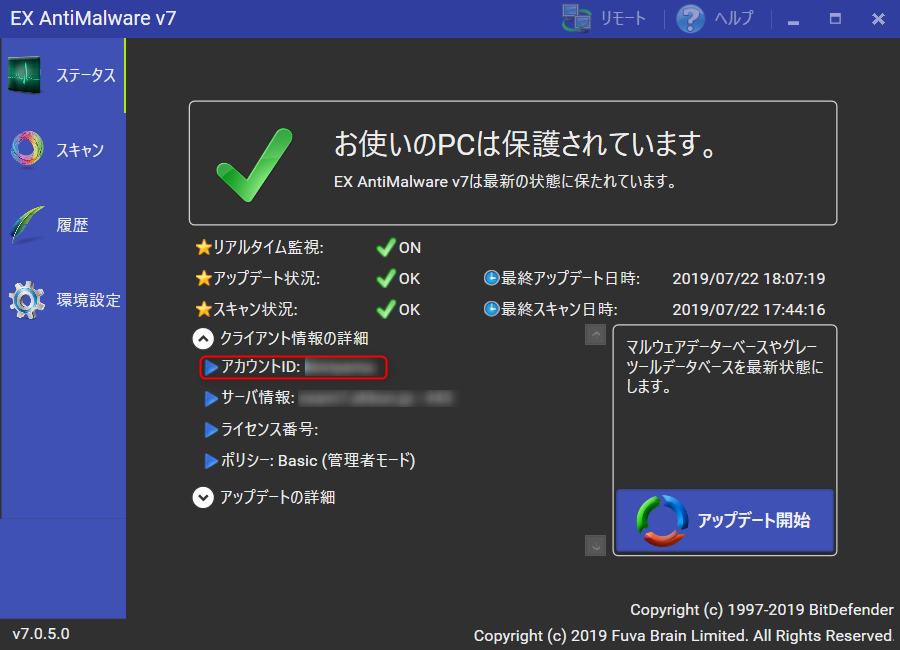Click the blue triangle beside ライセンス番号
900x650 pixels.
coord(211,430)
